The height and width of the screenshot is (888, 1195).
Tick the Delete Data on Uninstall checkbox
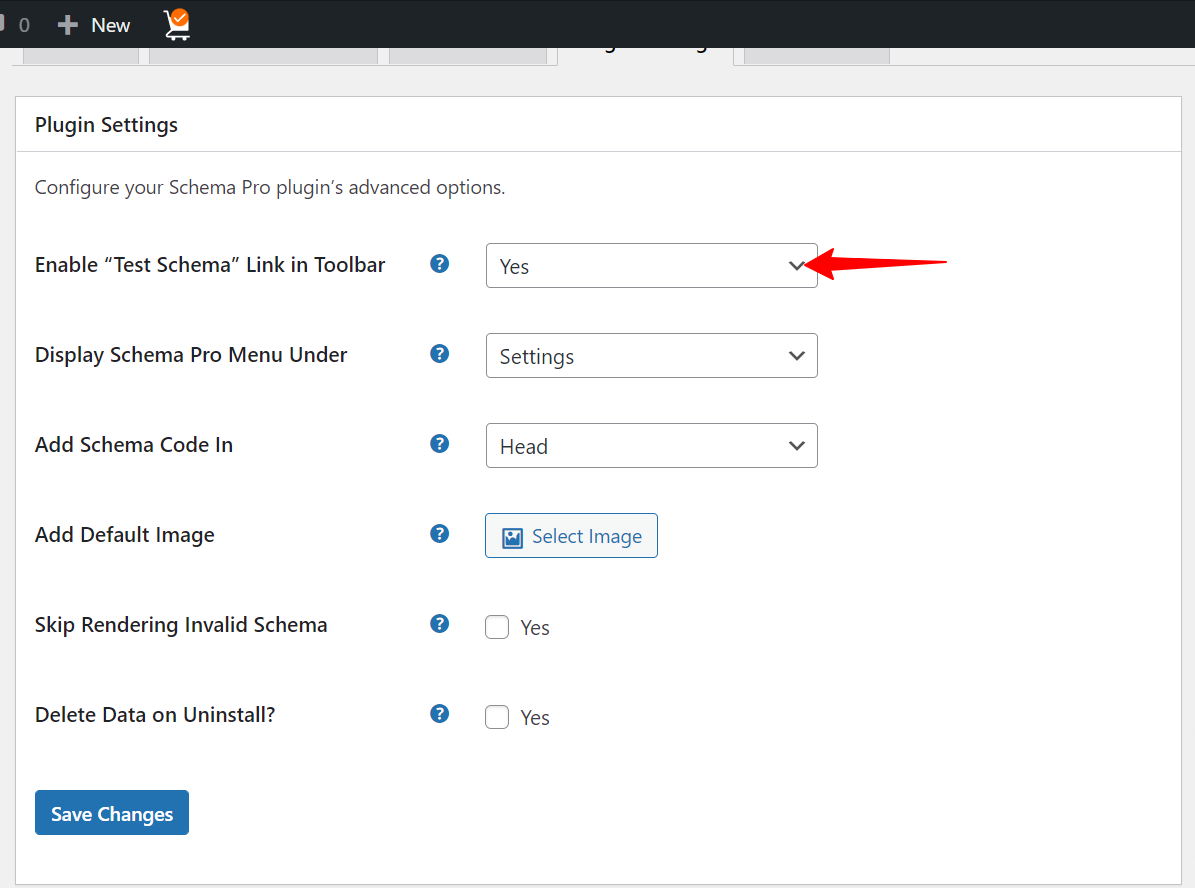click(x=497, y=717)
